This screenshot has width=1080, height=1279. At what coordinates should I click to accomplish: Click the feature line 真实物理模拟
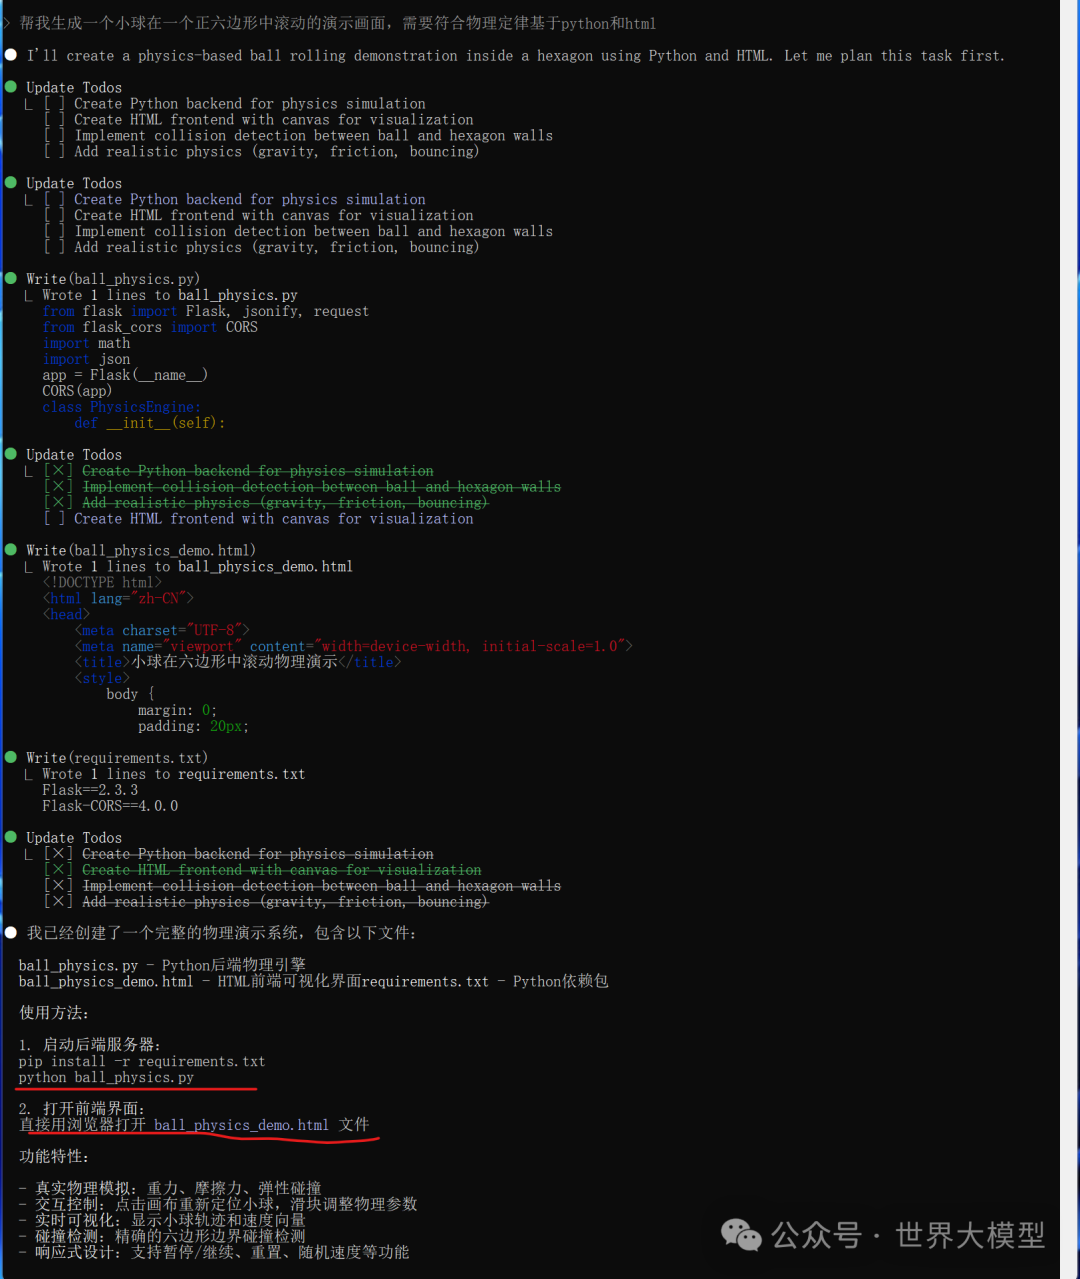tap(170, 1189)
